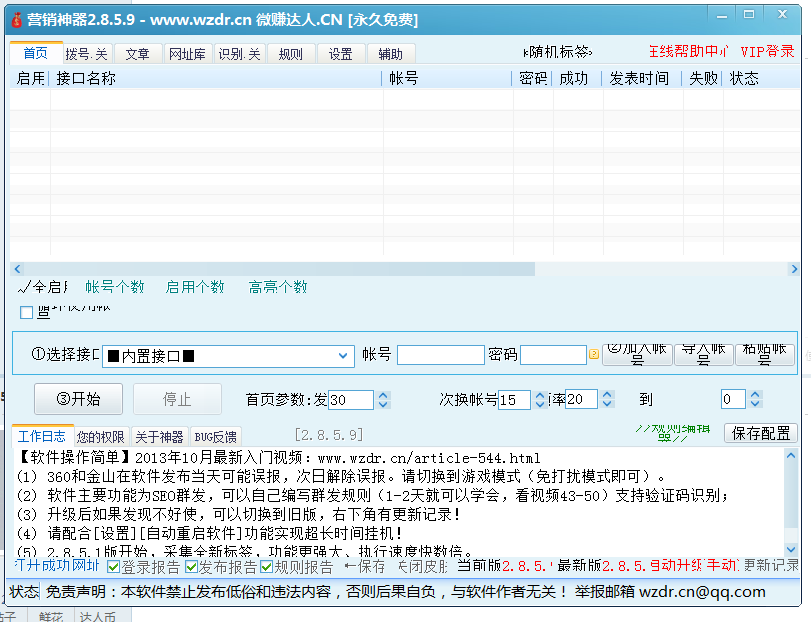Image resolution: width=811 pixels, height=622 pixels.
Task: Open the 网址库 tab
Action: (x=186, y=54)
